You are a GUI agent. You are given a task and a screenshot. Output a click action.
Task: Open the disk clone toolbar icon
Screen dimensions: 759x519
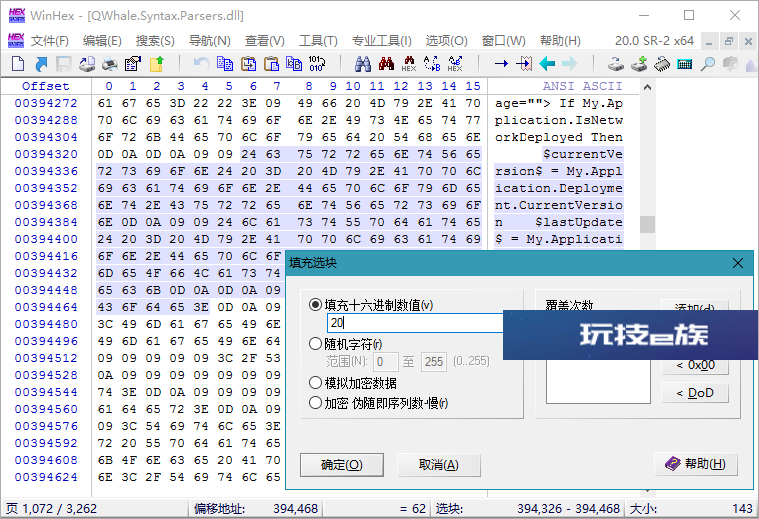(x=616, y=63)
